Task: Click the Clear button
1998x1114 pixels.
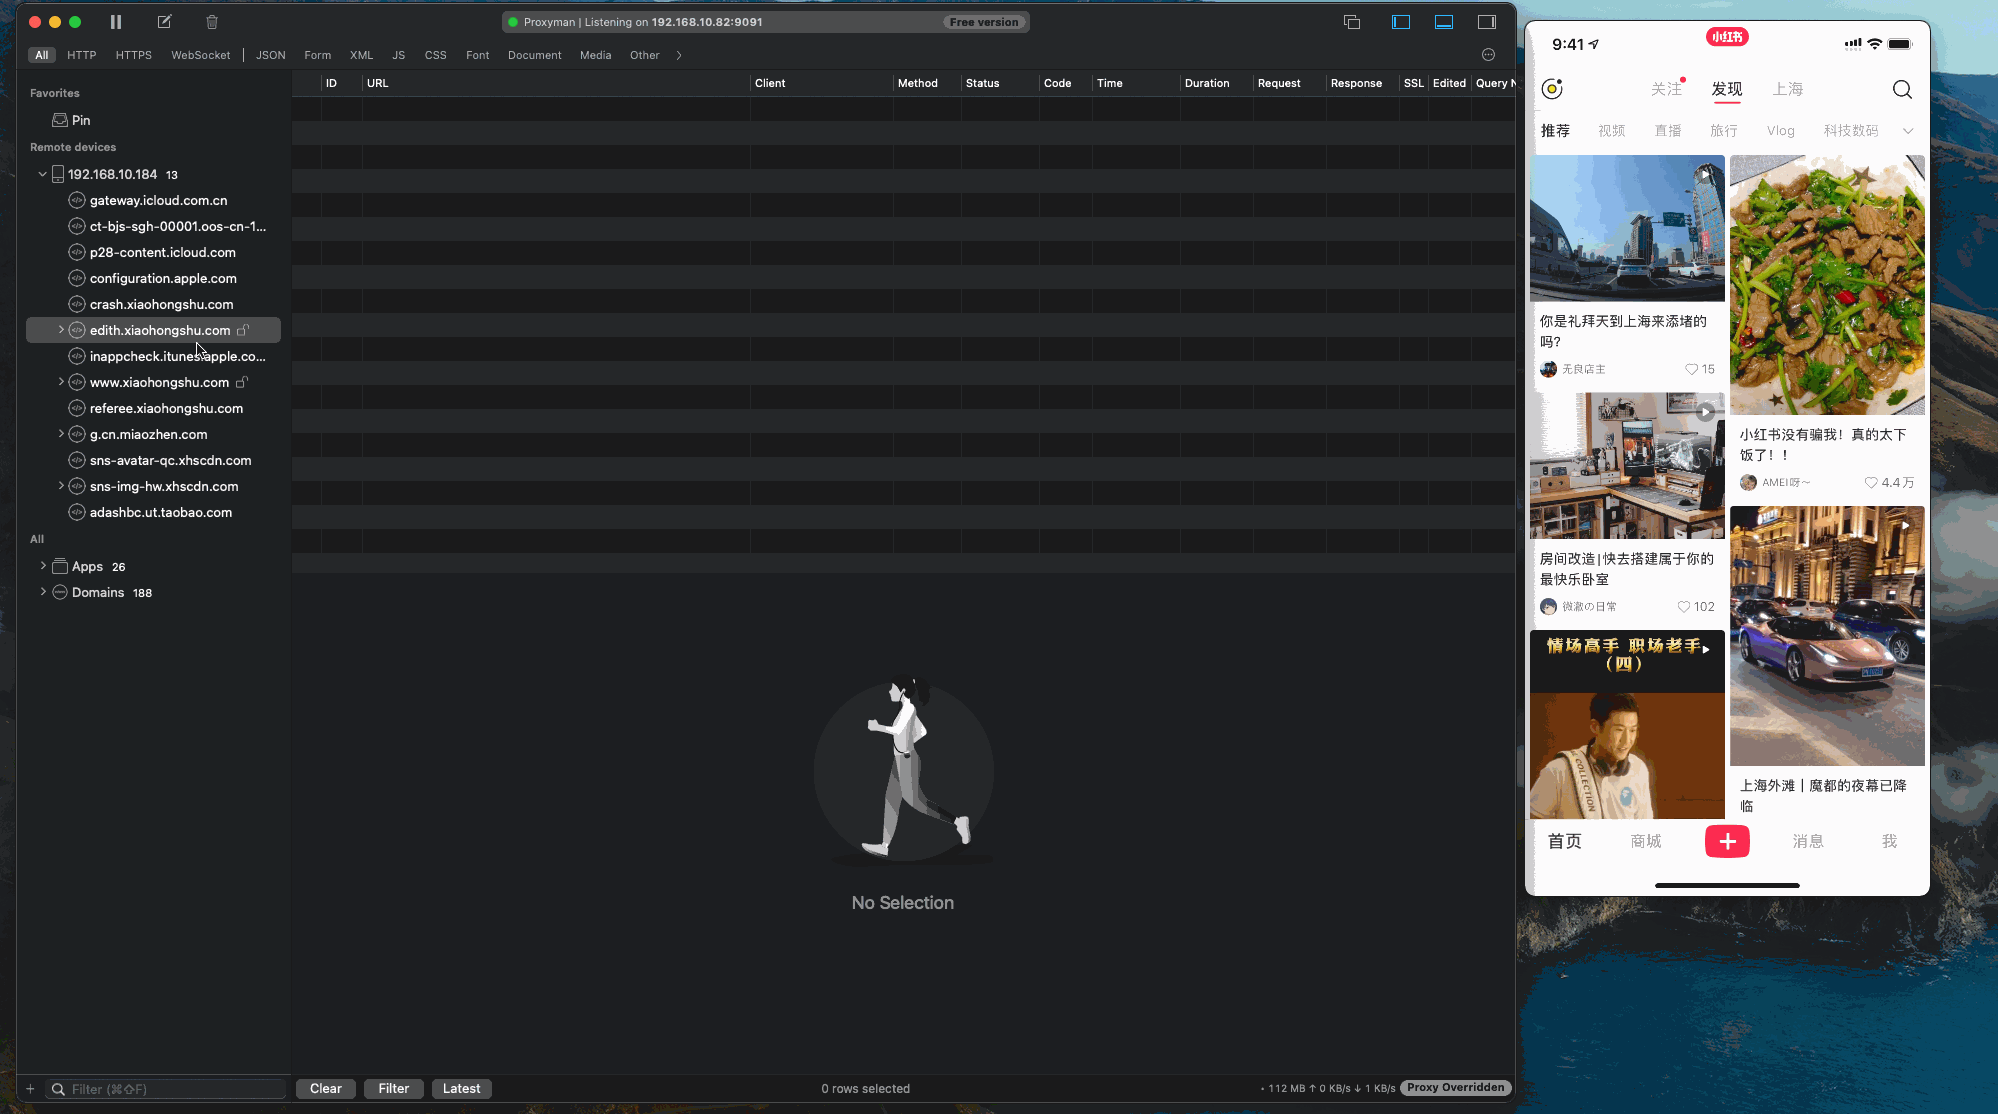Action: coord(325,1089)
